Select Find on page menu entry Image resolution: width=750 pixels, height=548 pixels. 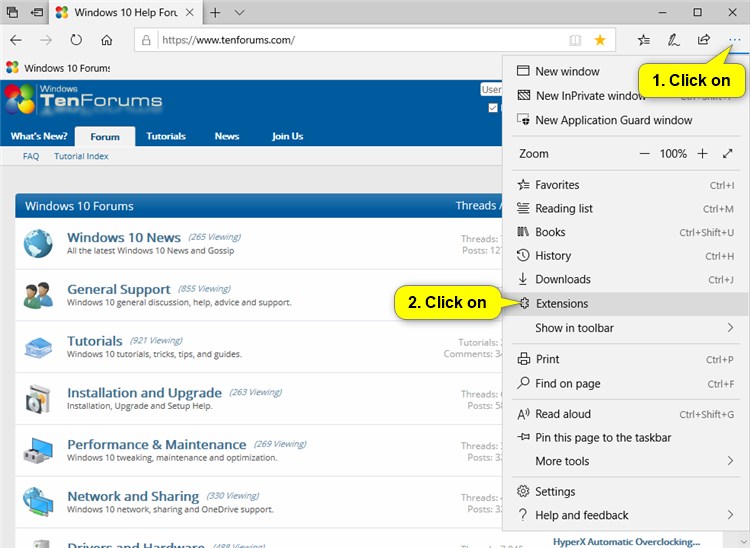625,384
